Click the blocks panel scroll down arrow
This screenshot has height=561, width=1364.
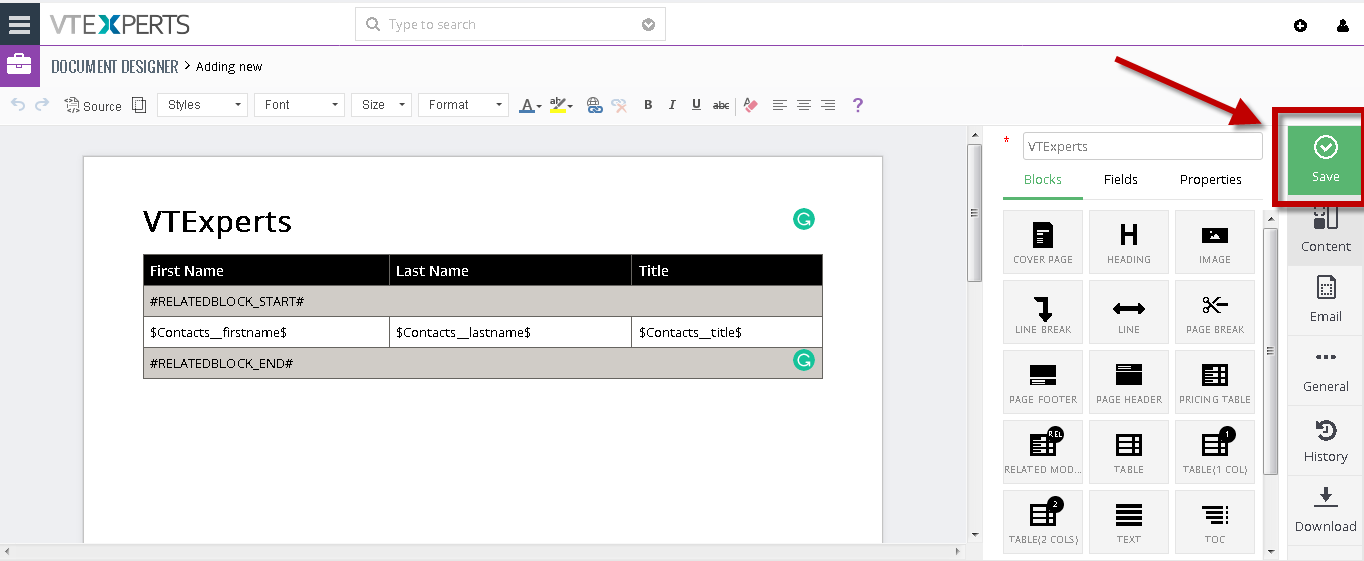coord(1271,550)
